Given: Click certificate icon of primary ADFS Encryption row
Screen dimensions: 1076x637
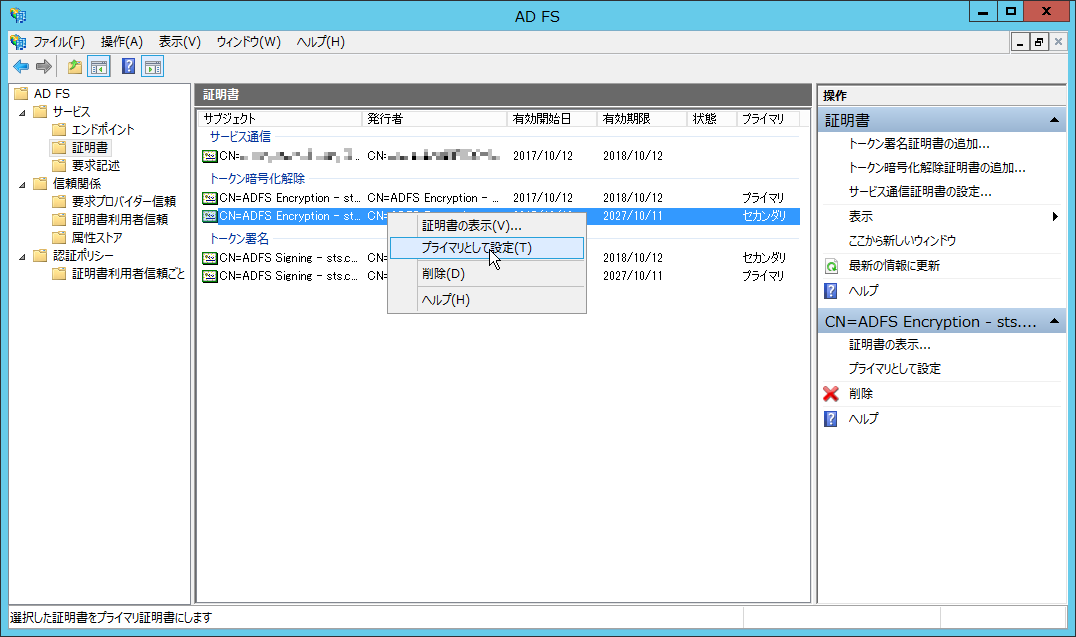Looking at the screenshot, I should (x=210, y=198).
